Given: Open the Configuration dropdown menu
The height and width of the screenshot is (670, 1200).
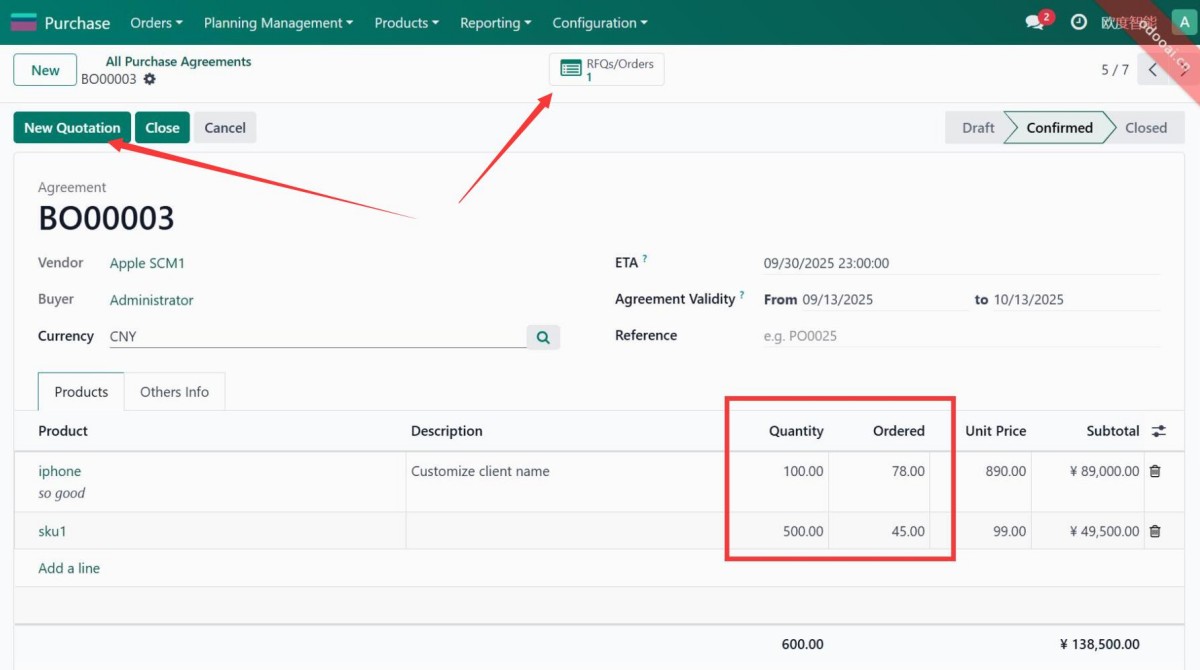Looking at the screenshot, I should [599, 22].
